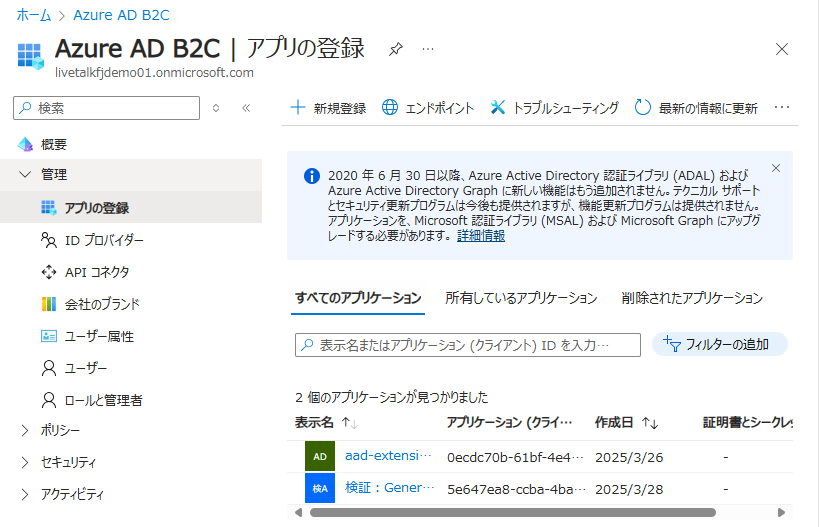Click horizontal scrollbar right arrow
Image resolution: width=819 pixels, height=527 pixels.
(781, 512)
